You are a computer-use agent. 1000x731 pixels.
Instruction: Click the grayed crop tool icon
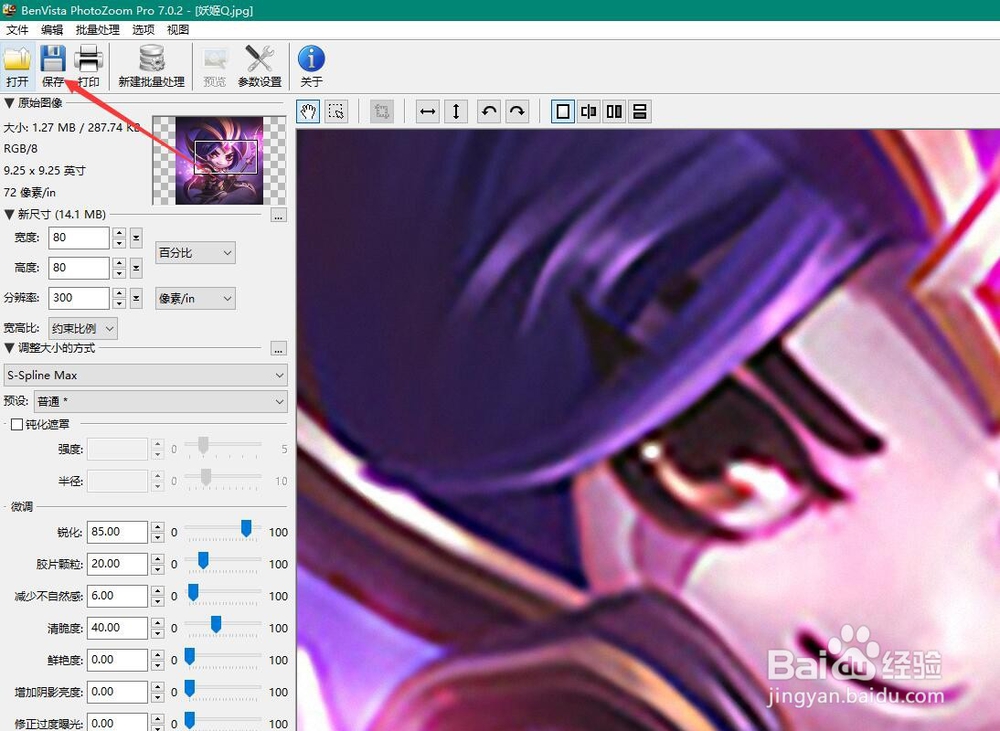point(381,112)
